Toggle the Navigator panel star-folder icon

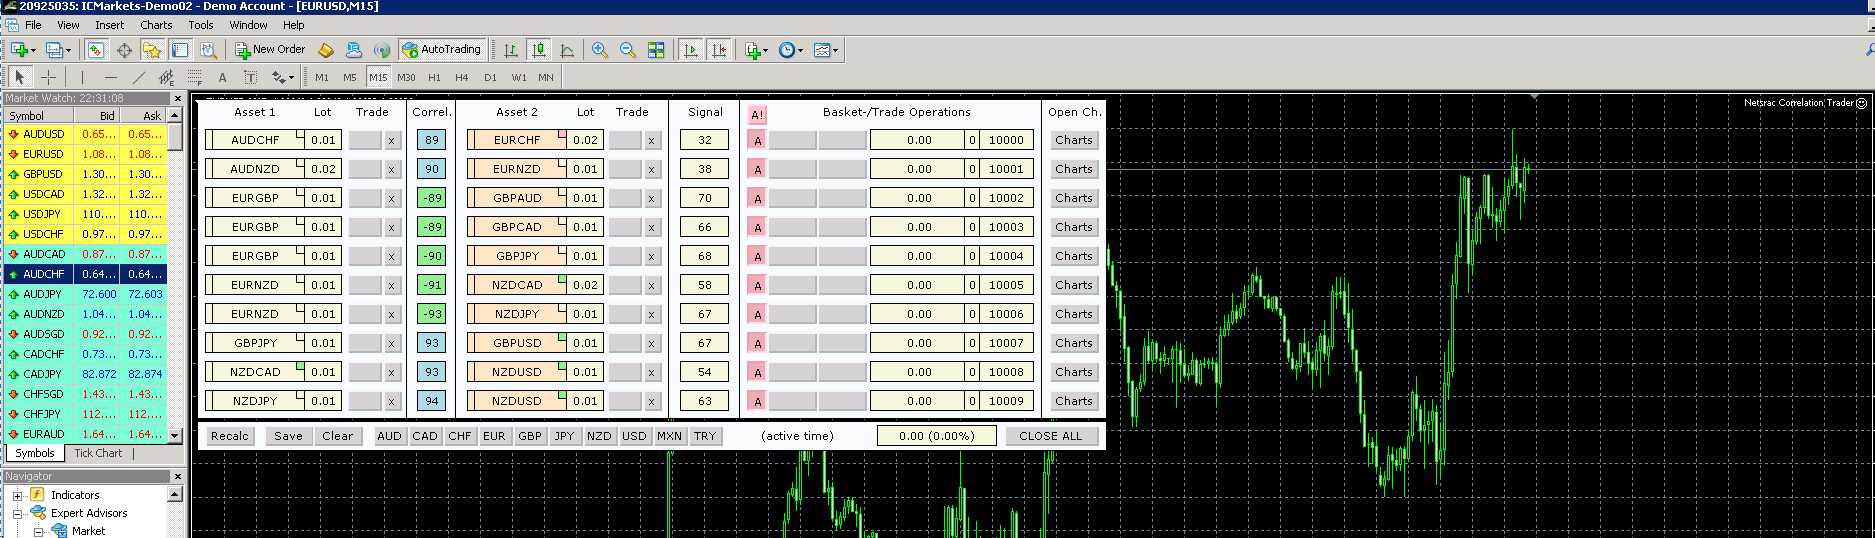pyautogui.click(x=152, y=49)
